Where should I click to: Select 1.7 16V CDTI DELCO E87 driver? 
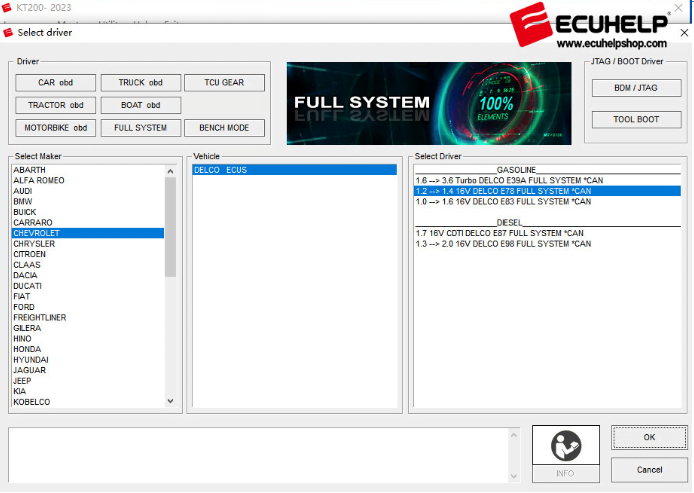pyautogui.click(x=547, y=233)
